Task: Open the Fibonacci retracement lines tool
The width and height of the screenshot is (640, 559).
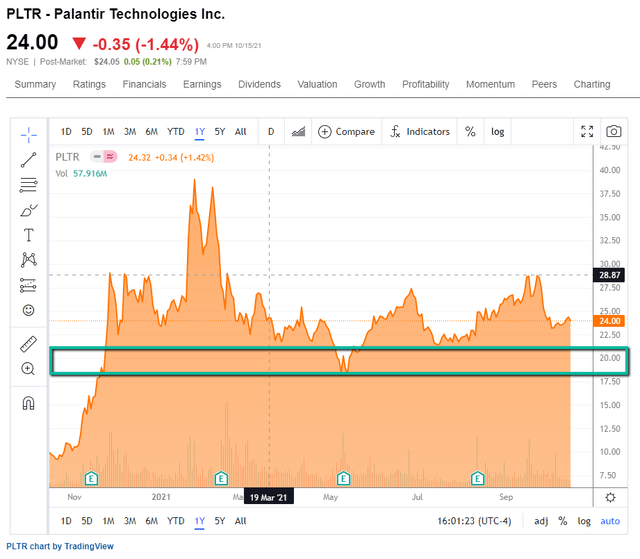Action: pos(29,185)
